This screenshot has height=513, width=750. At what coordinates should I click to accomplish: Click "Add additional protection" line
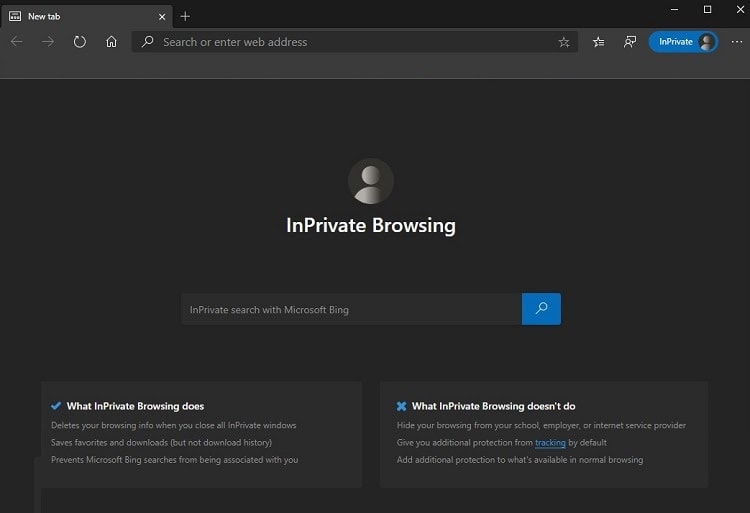pyautogui.click(x=520, y=460)
